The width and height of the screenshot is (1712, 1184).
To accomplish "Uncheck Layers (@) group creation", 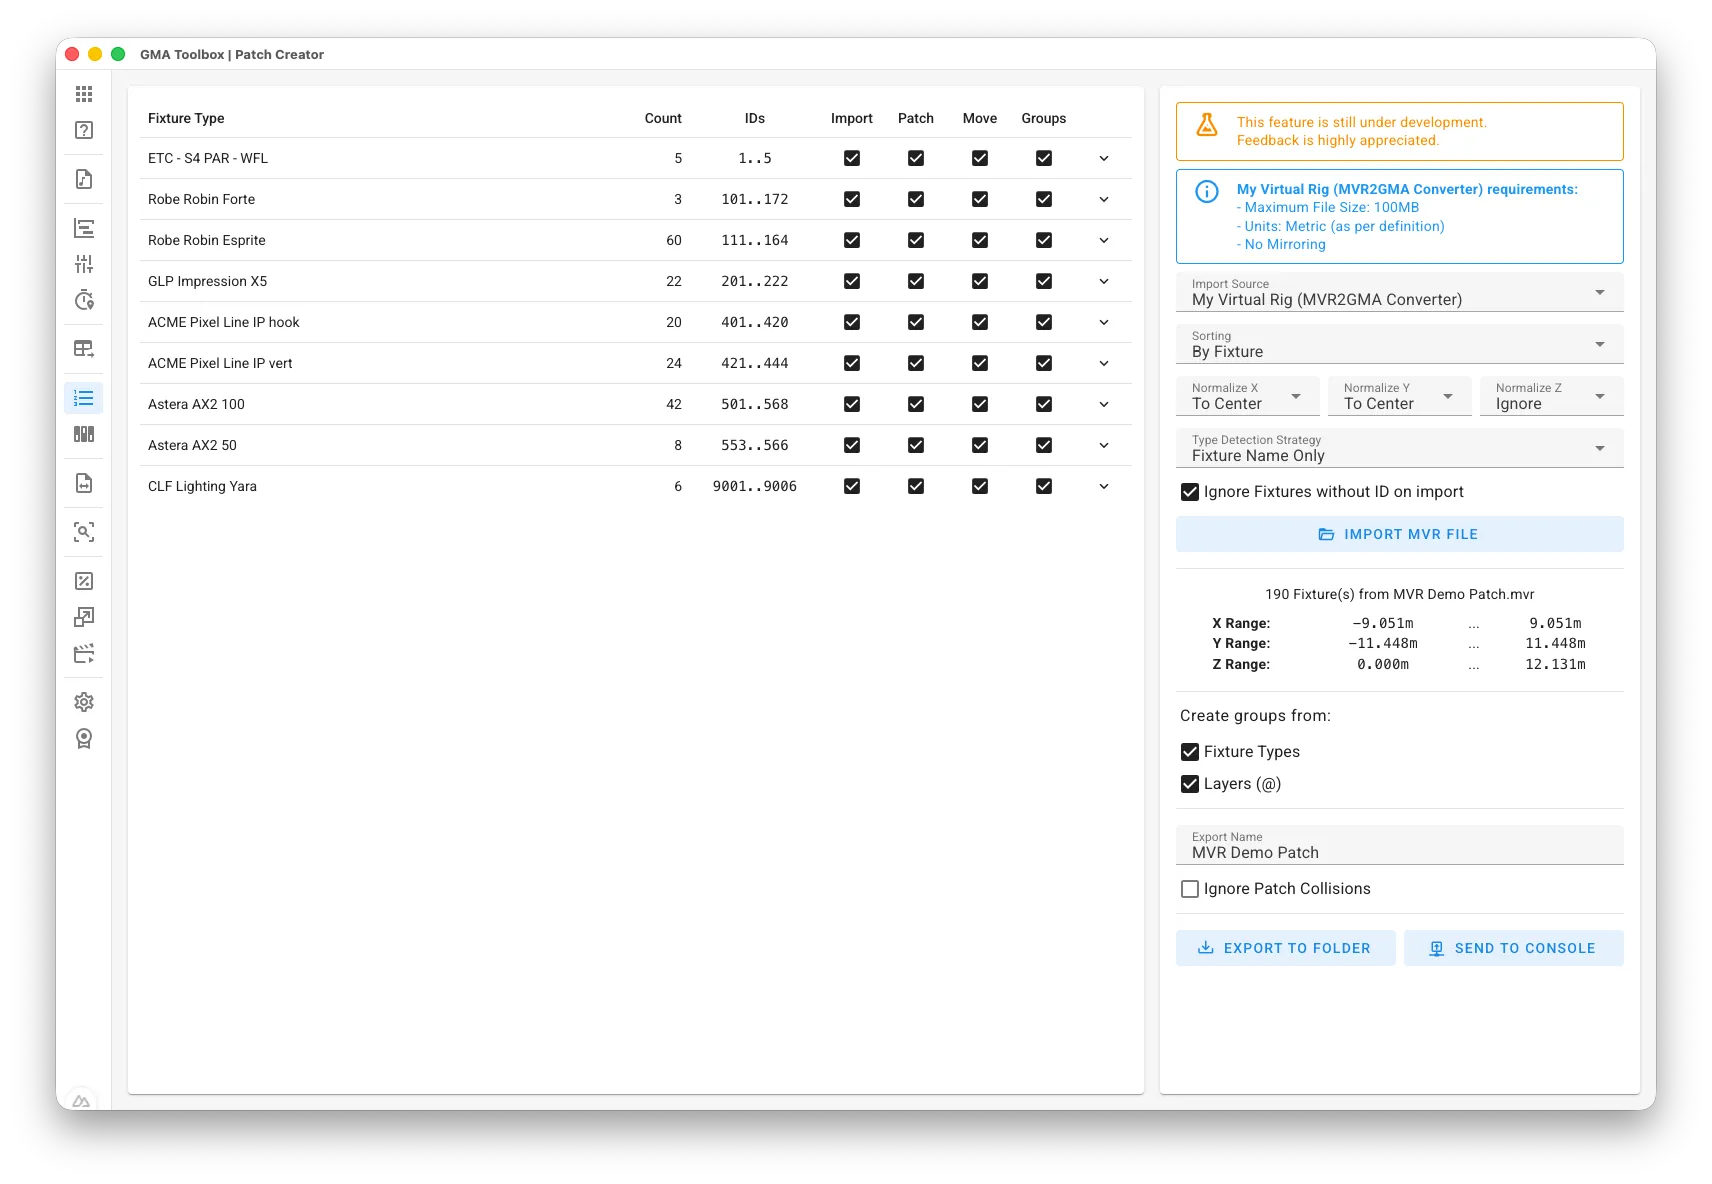I will pos(1189,784).
